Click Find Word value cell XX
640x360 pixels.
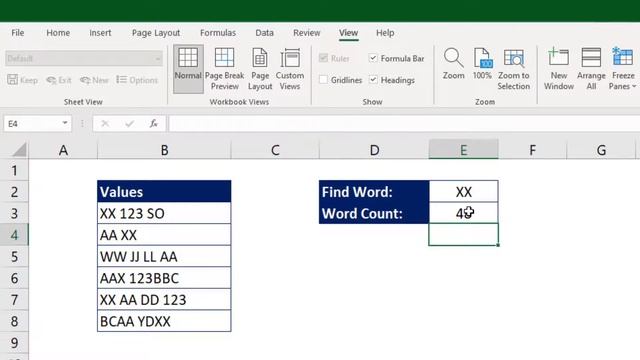464,191
